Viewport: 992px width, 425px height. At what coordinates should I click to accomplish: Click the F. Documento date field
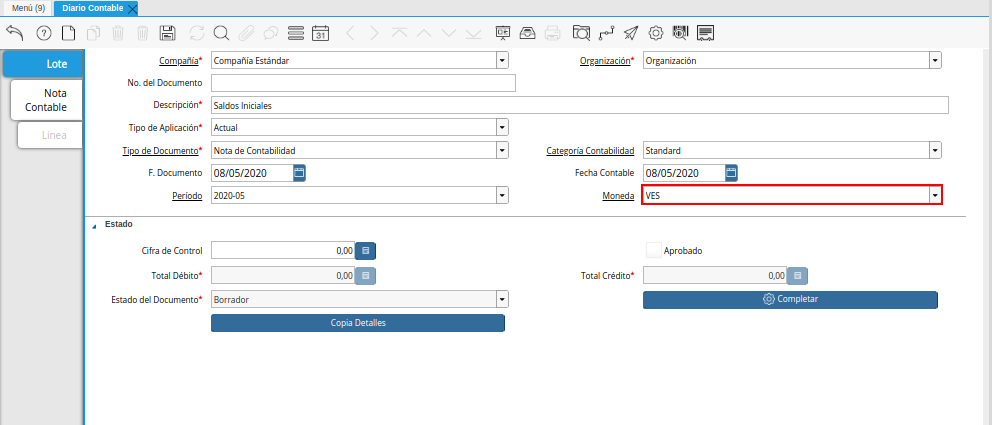pos(252,173)
